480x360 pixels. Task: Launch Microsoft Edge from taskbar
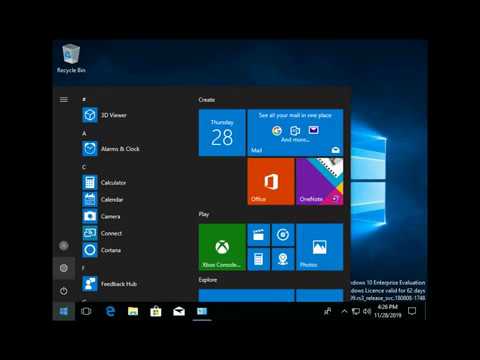(x=110, y=311)
